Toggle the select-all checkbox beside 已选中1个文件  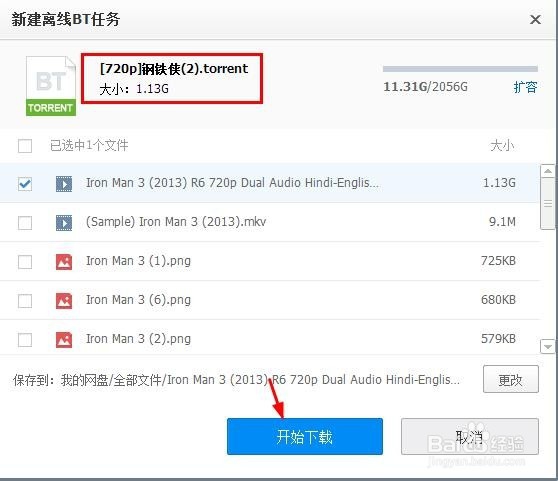25,146
